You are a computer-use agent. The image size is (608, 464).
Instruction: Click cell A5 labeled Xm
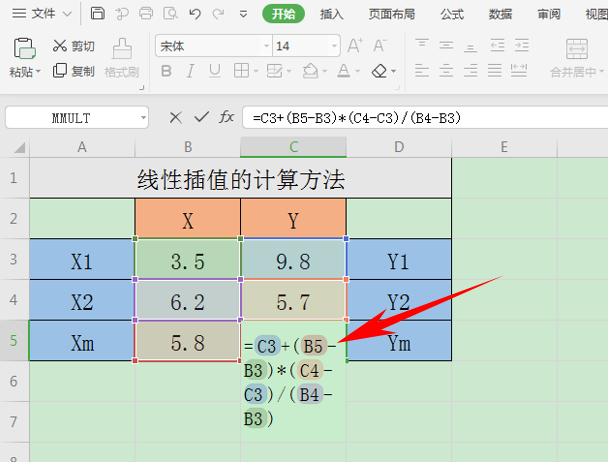[82, 341]
